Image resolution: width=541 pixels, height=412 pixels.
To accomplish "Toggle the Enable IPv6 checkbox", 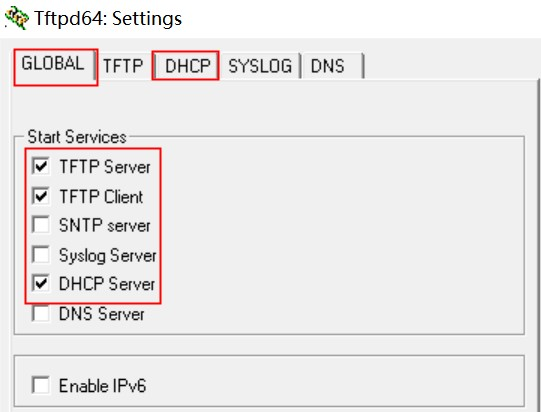I will pos(41,385).
